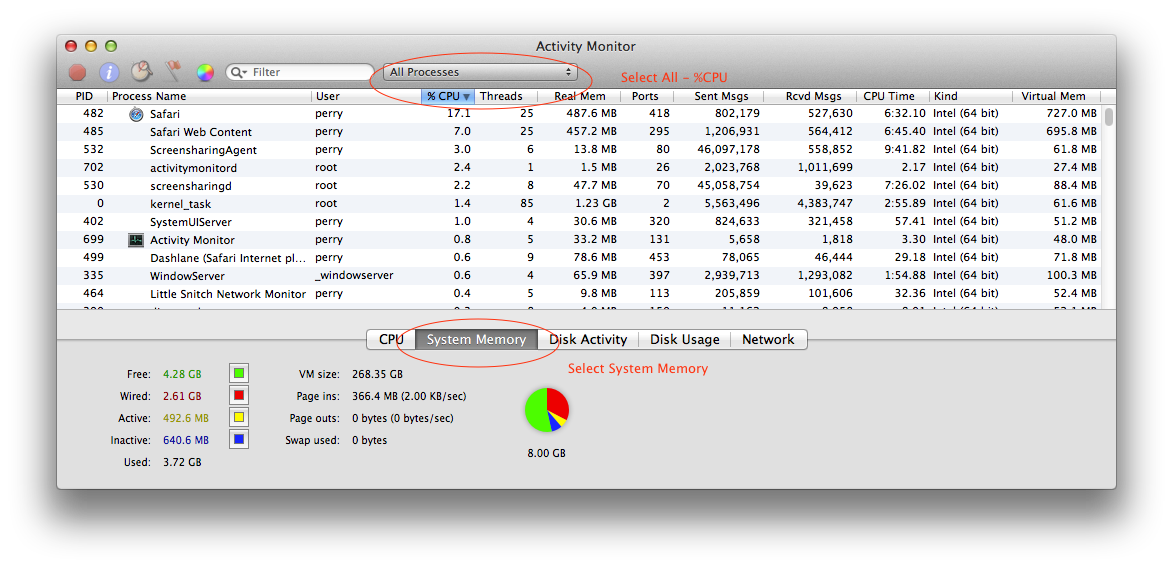This screenshot has height=568, width=1173.
Task: Open the color wheel toolbar icon
Action: tap(205, 73)
